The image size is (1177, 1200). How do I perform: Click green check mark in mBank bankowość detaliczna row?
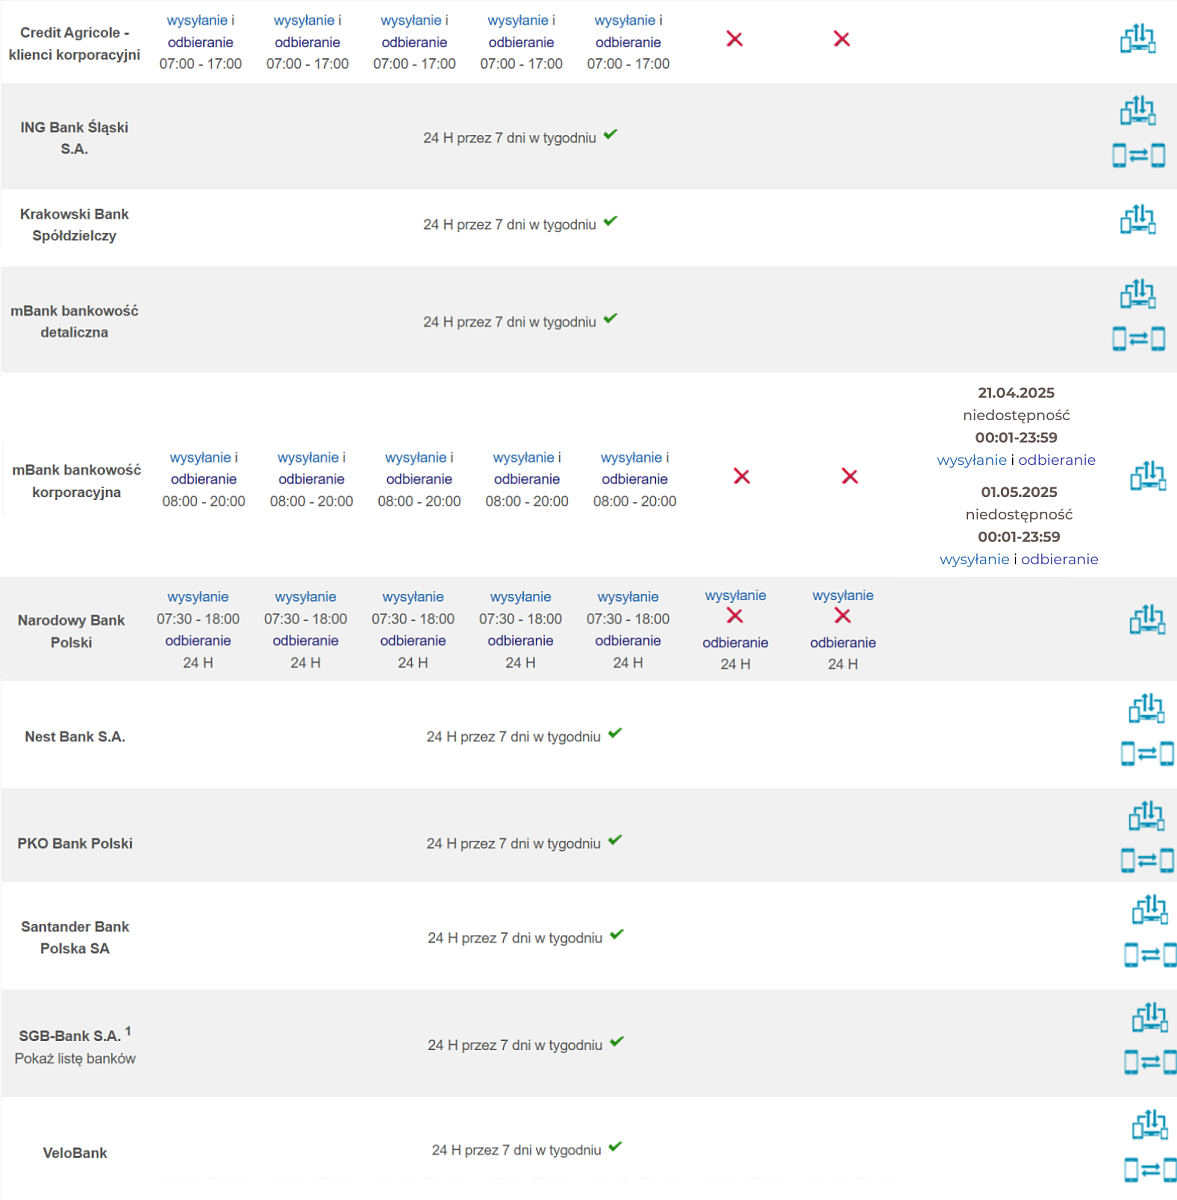611,318
